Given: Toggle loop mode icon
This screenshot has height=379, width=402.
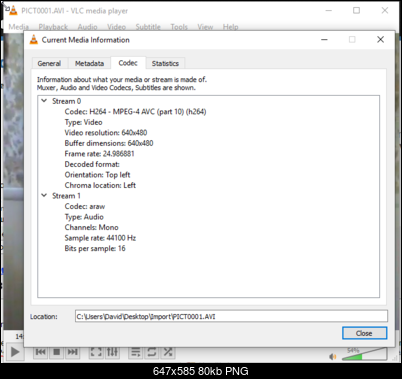Looking at the screenshot, I should pos(152,352).
